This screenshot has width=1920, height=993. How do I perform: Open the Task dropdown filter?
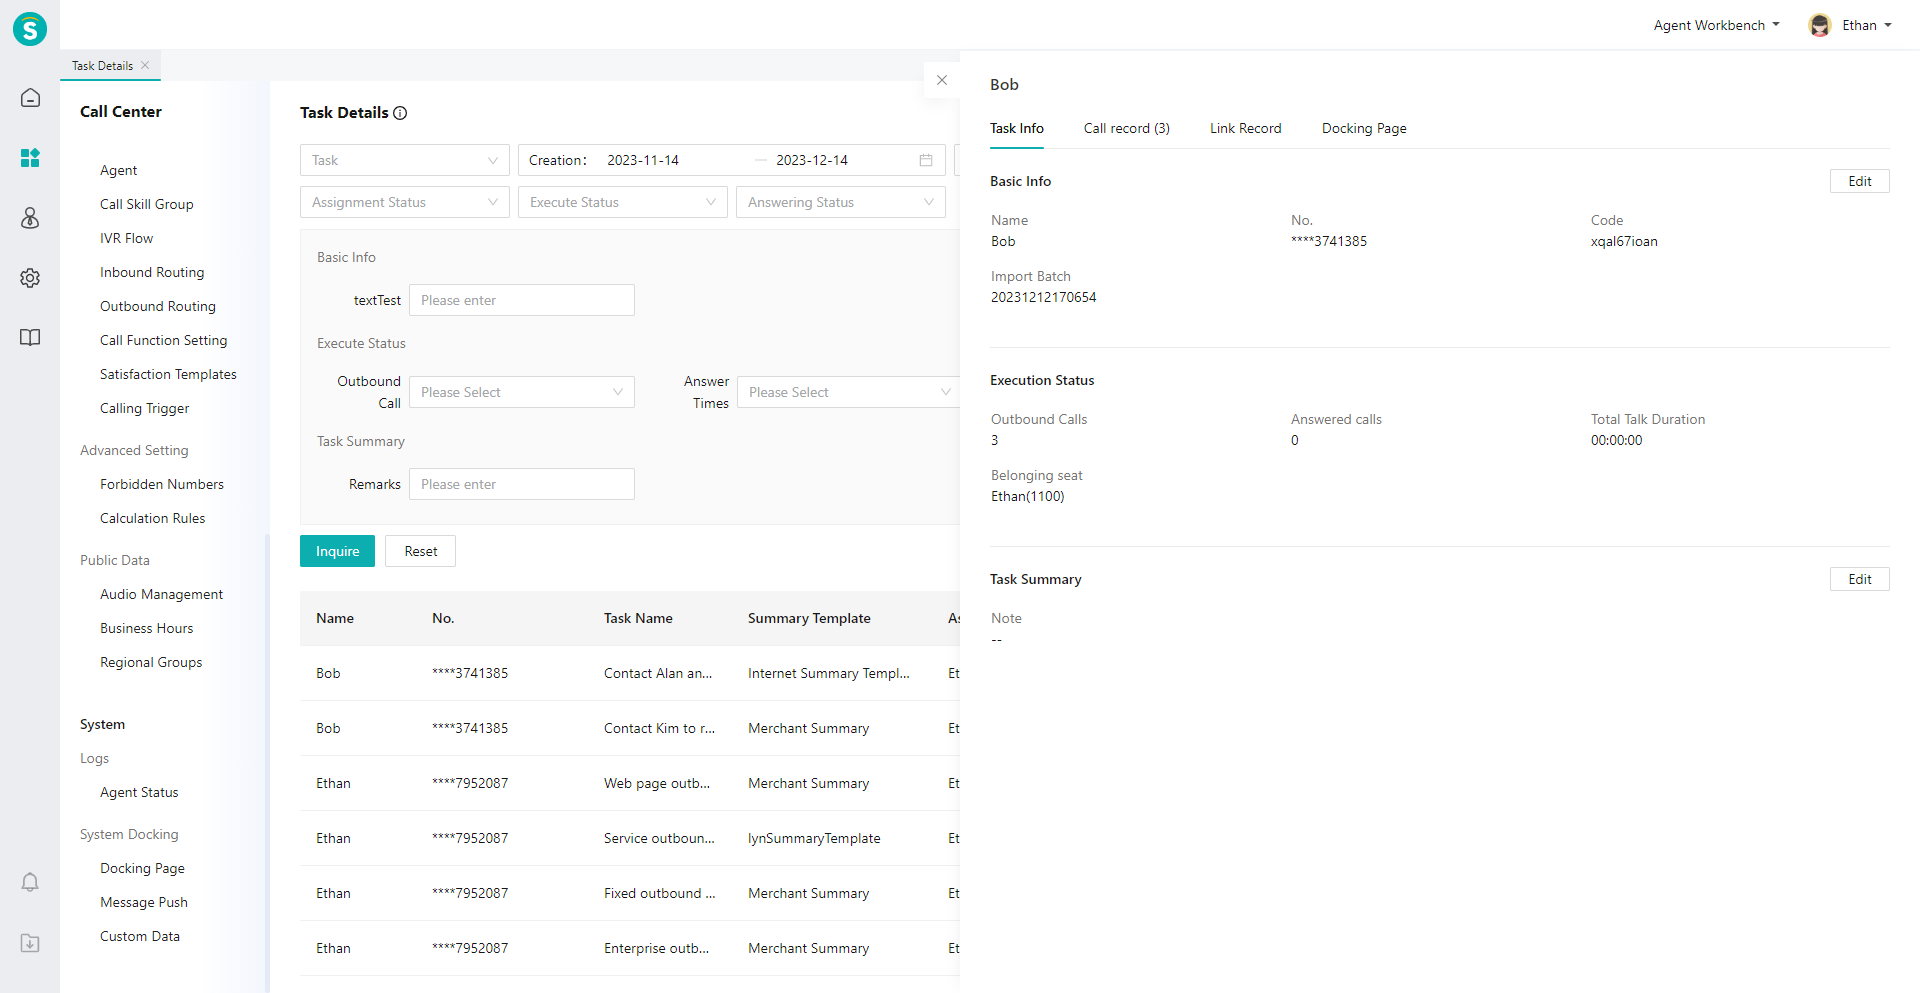click(x=405, y=160)
